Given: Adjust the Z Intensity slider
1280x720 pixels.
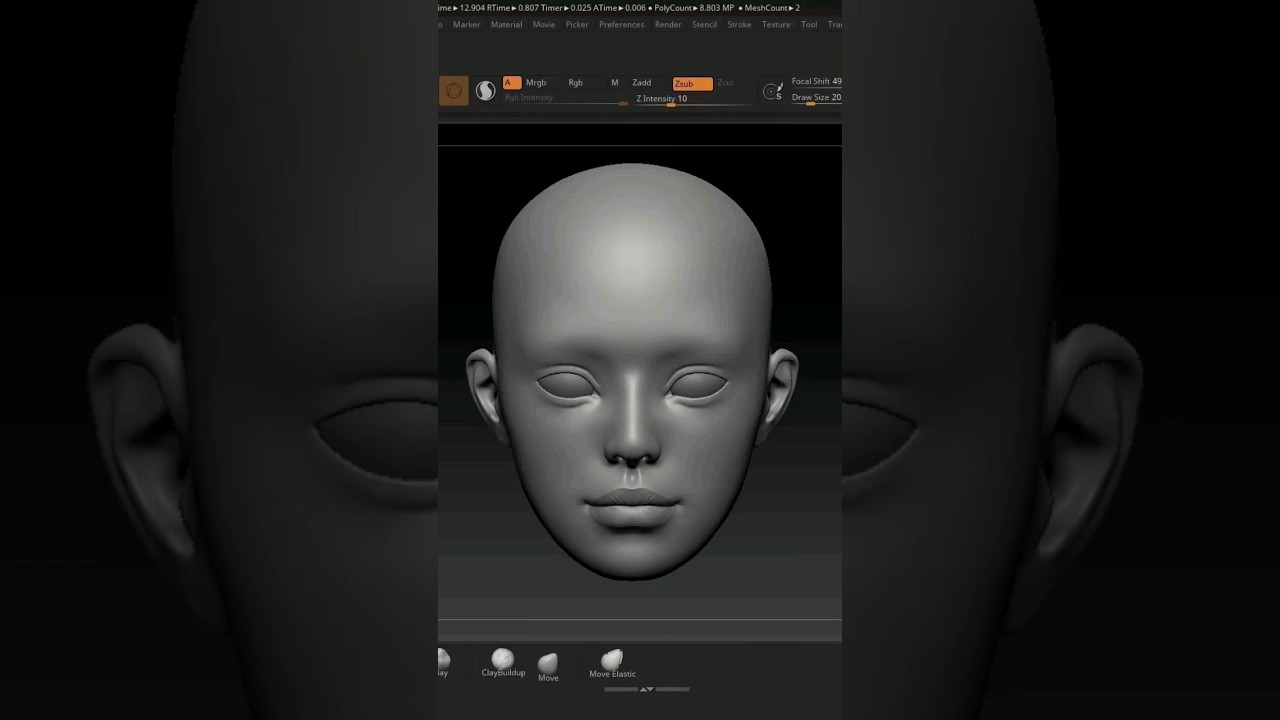Looking at the screenshot, I should 690,99.
